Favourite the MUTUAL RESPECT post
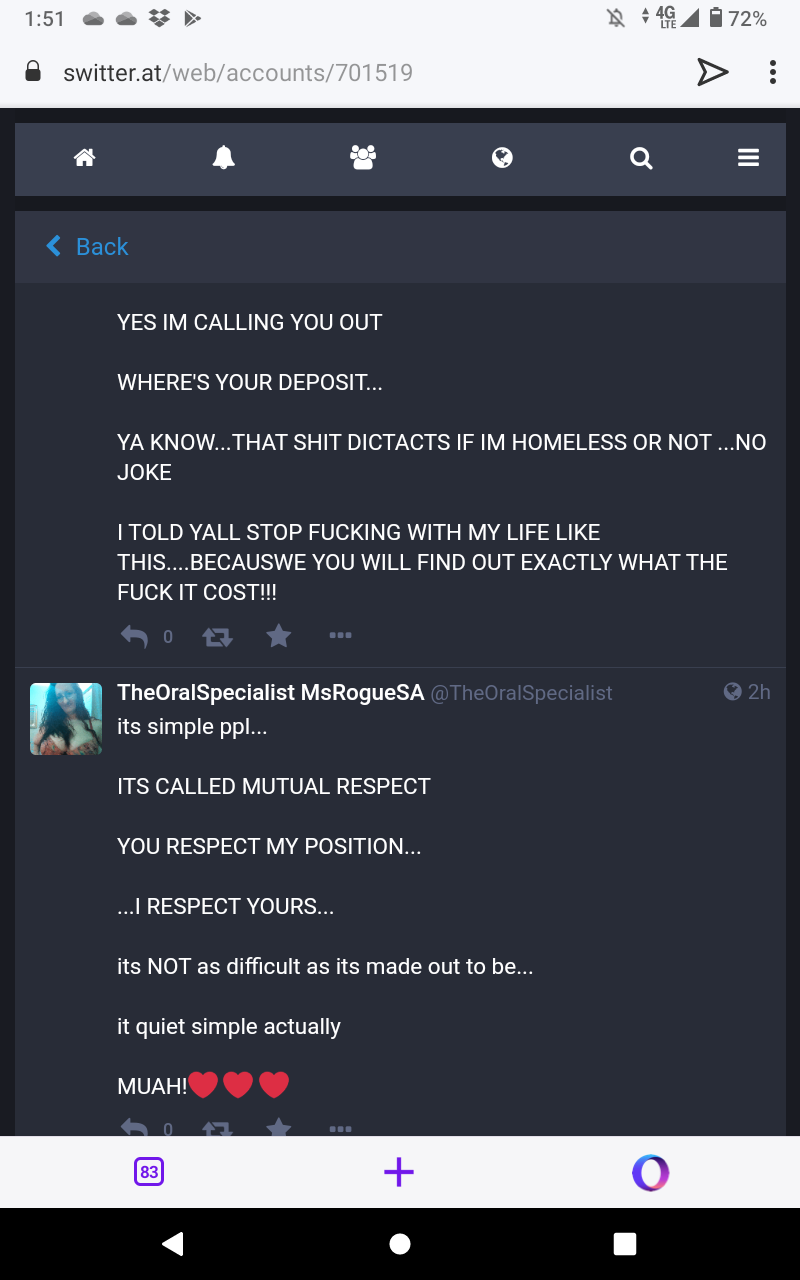Viewport: 800px width, 1280px height. (x=279, y=1128)
